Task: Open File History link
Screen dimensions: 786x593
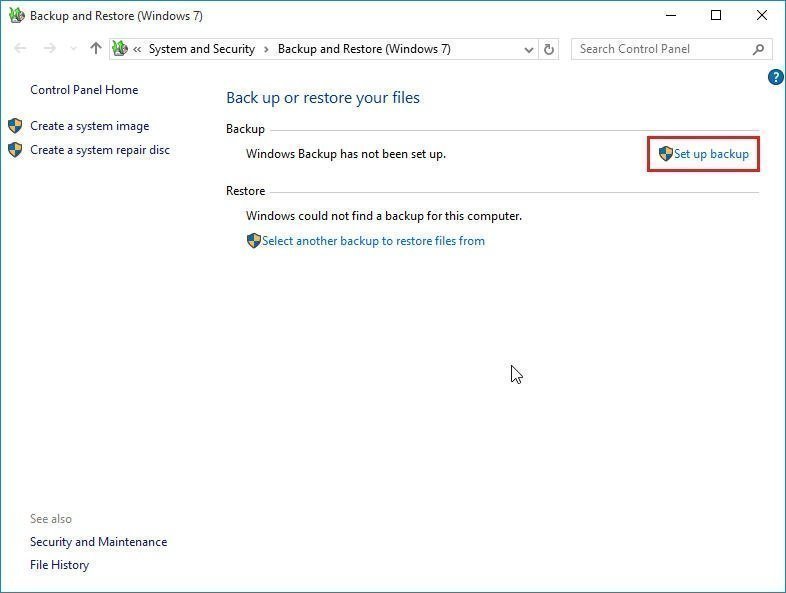Action: point(59,565)
